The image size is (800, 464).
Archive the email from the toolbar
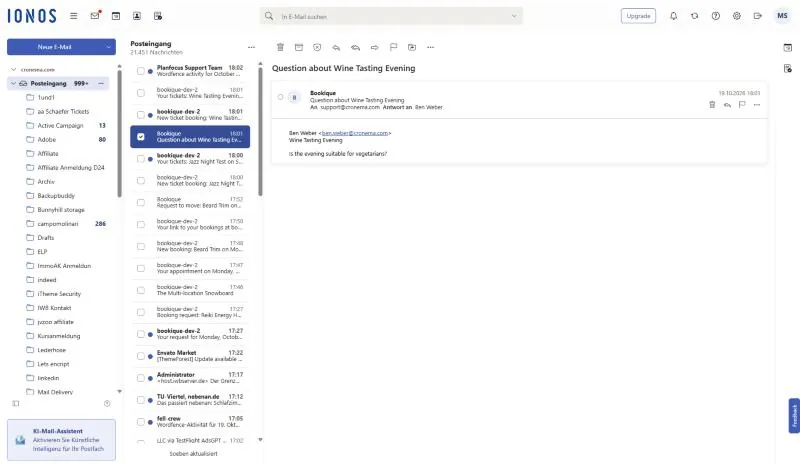click(299, 47)
